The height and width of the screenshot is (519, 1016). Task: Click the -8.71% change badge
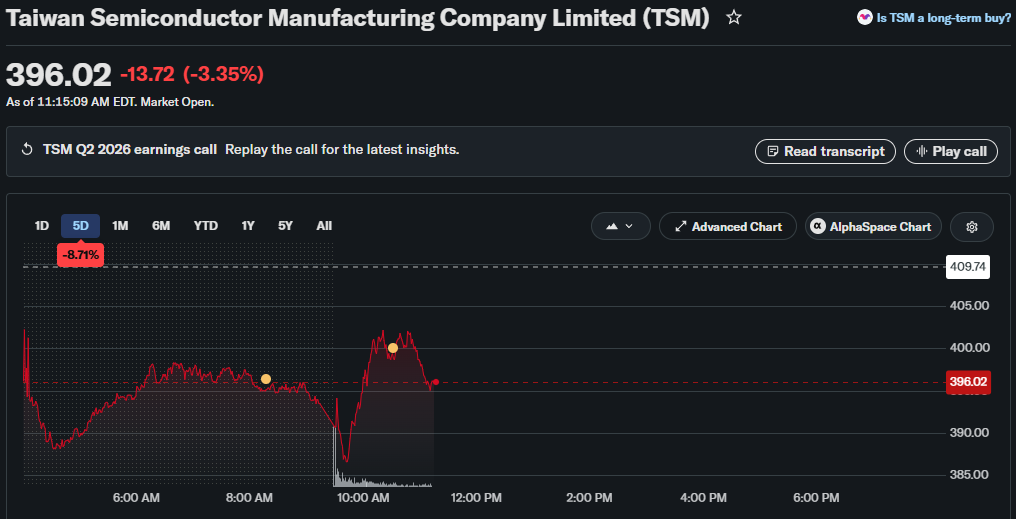coord(80,255)
